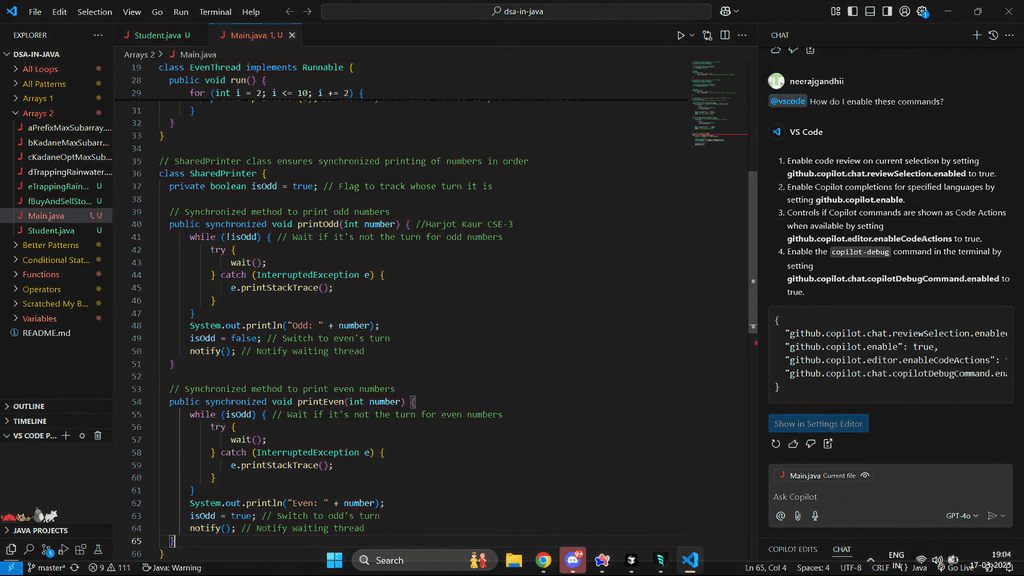Attach a file with the paperclip in Copilot chat
1024x576 pixels.
pos(798,515)
